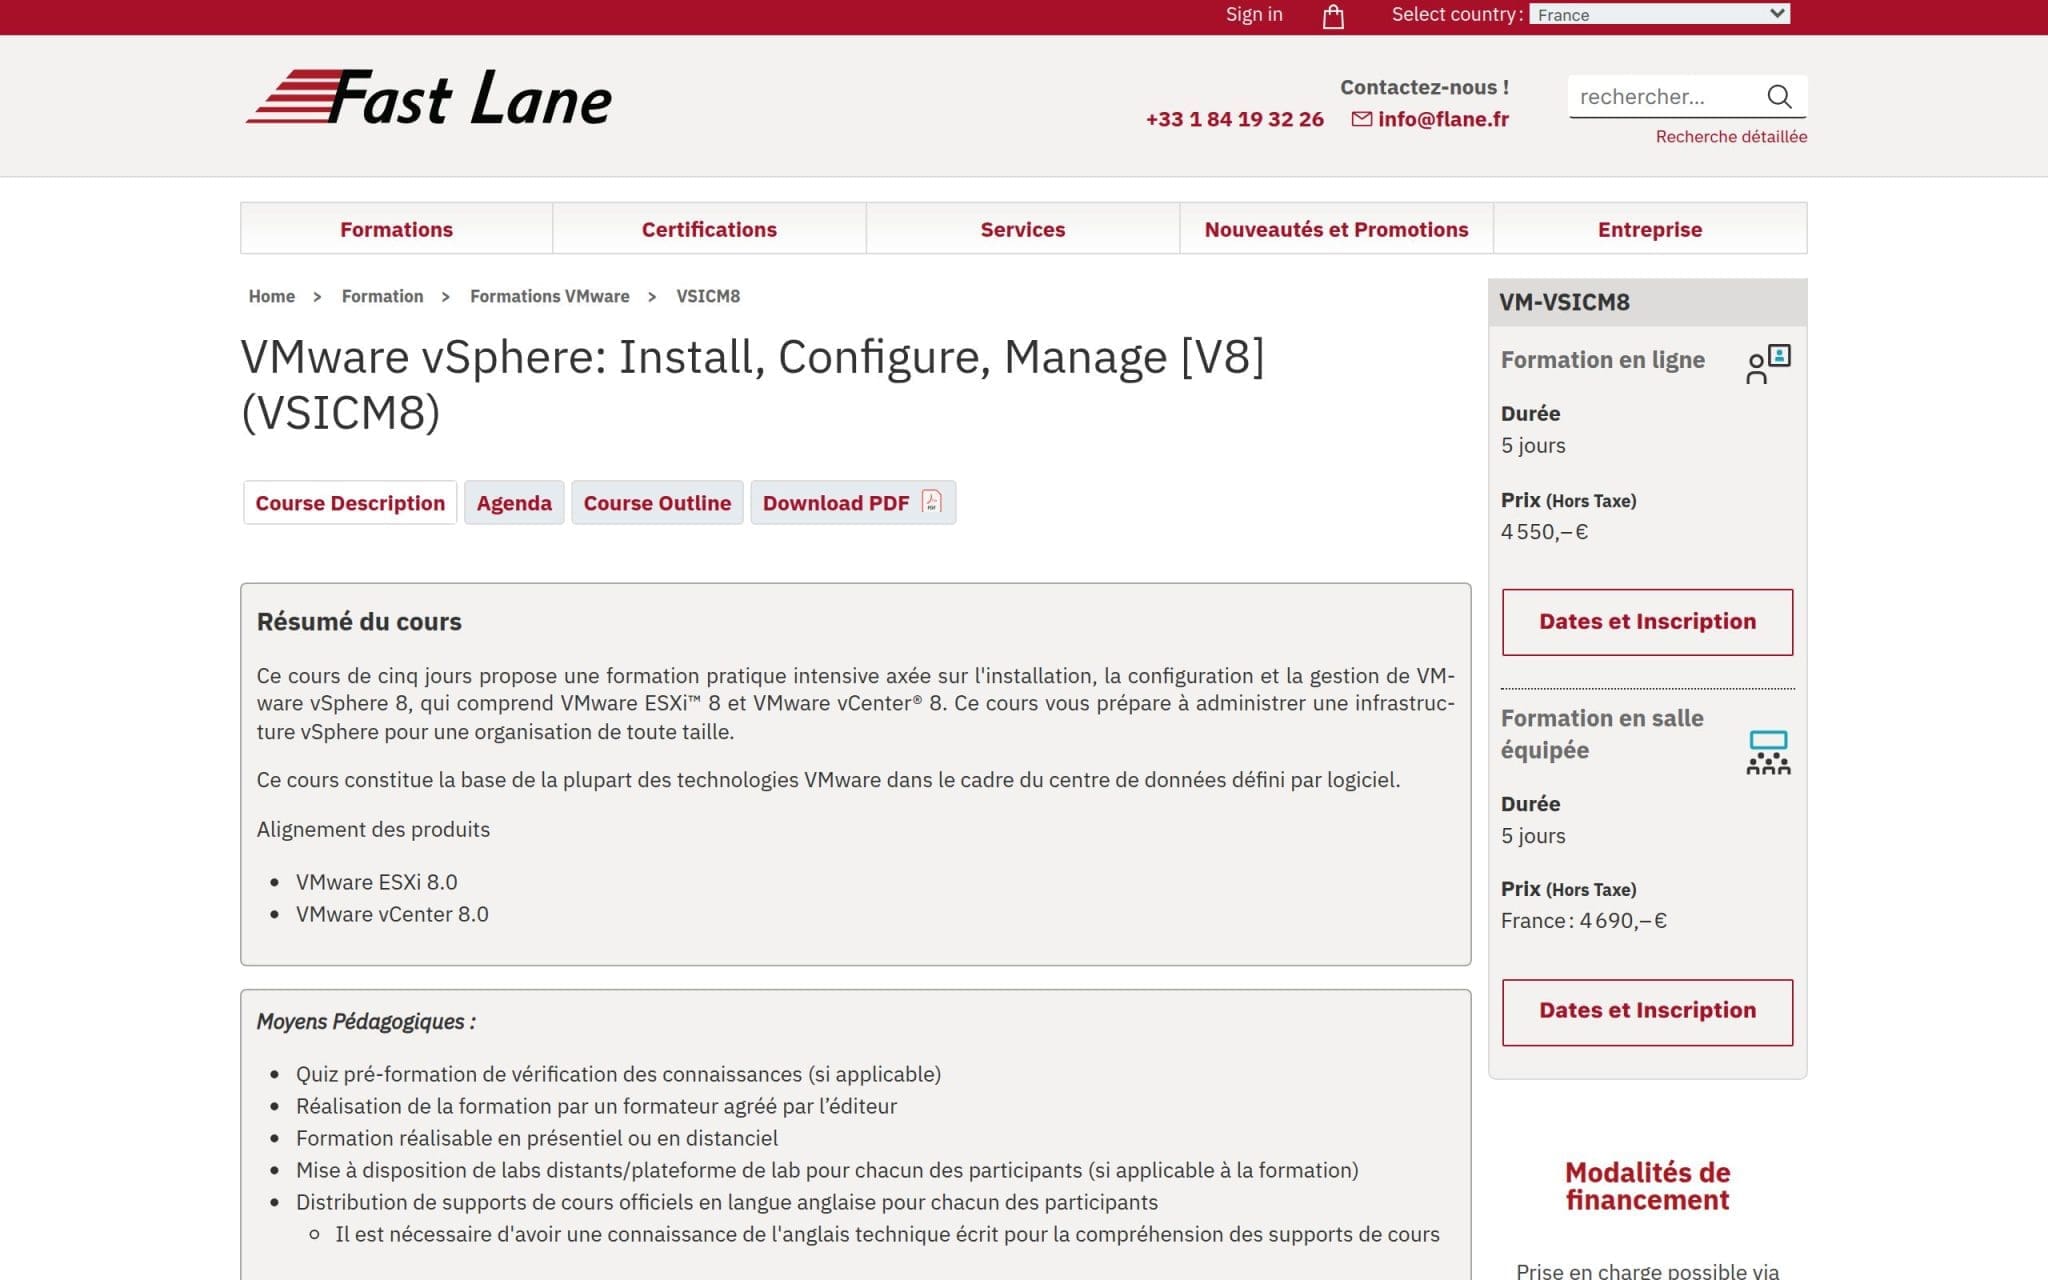Image resolution: width=2048 pixels, height=1280 pixels.
Task: Click Dates et Inscription for online training
Action: pos(1647,622)
